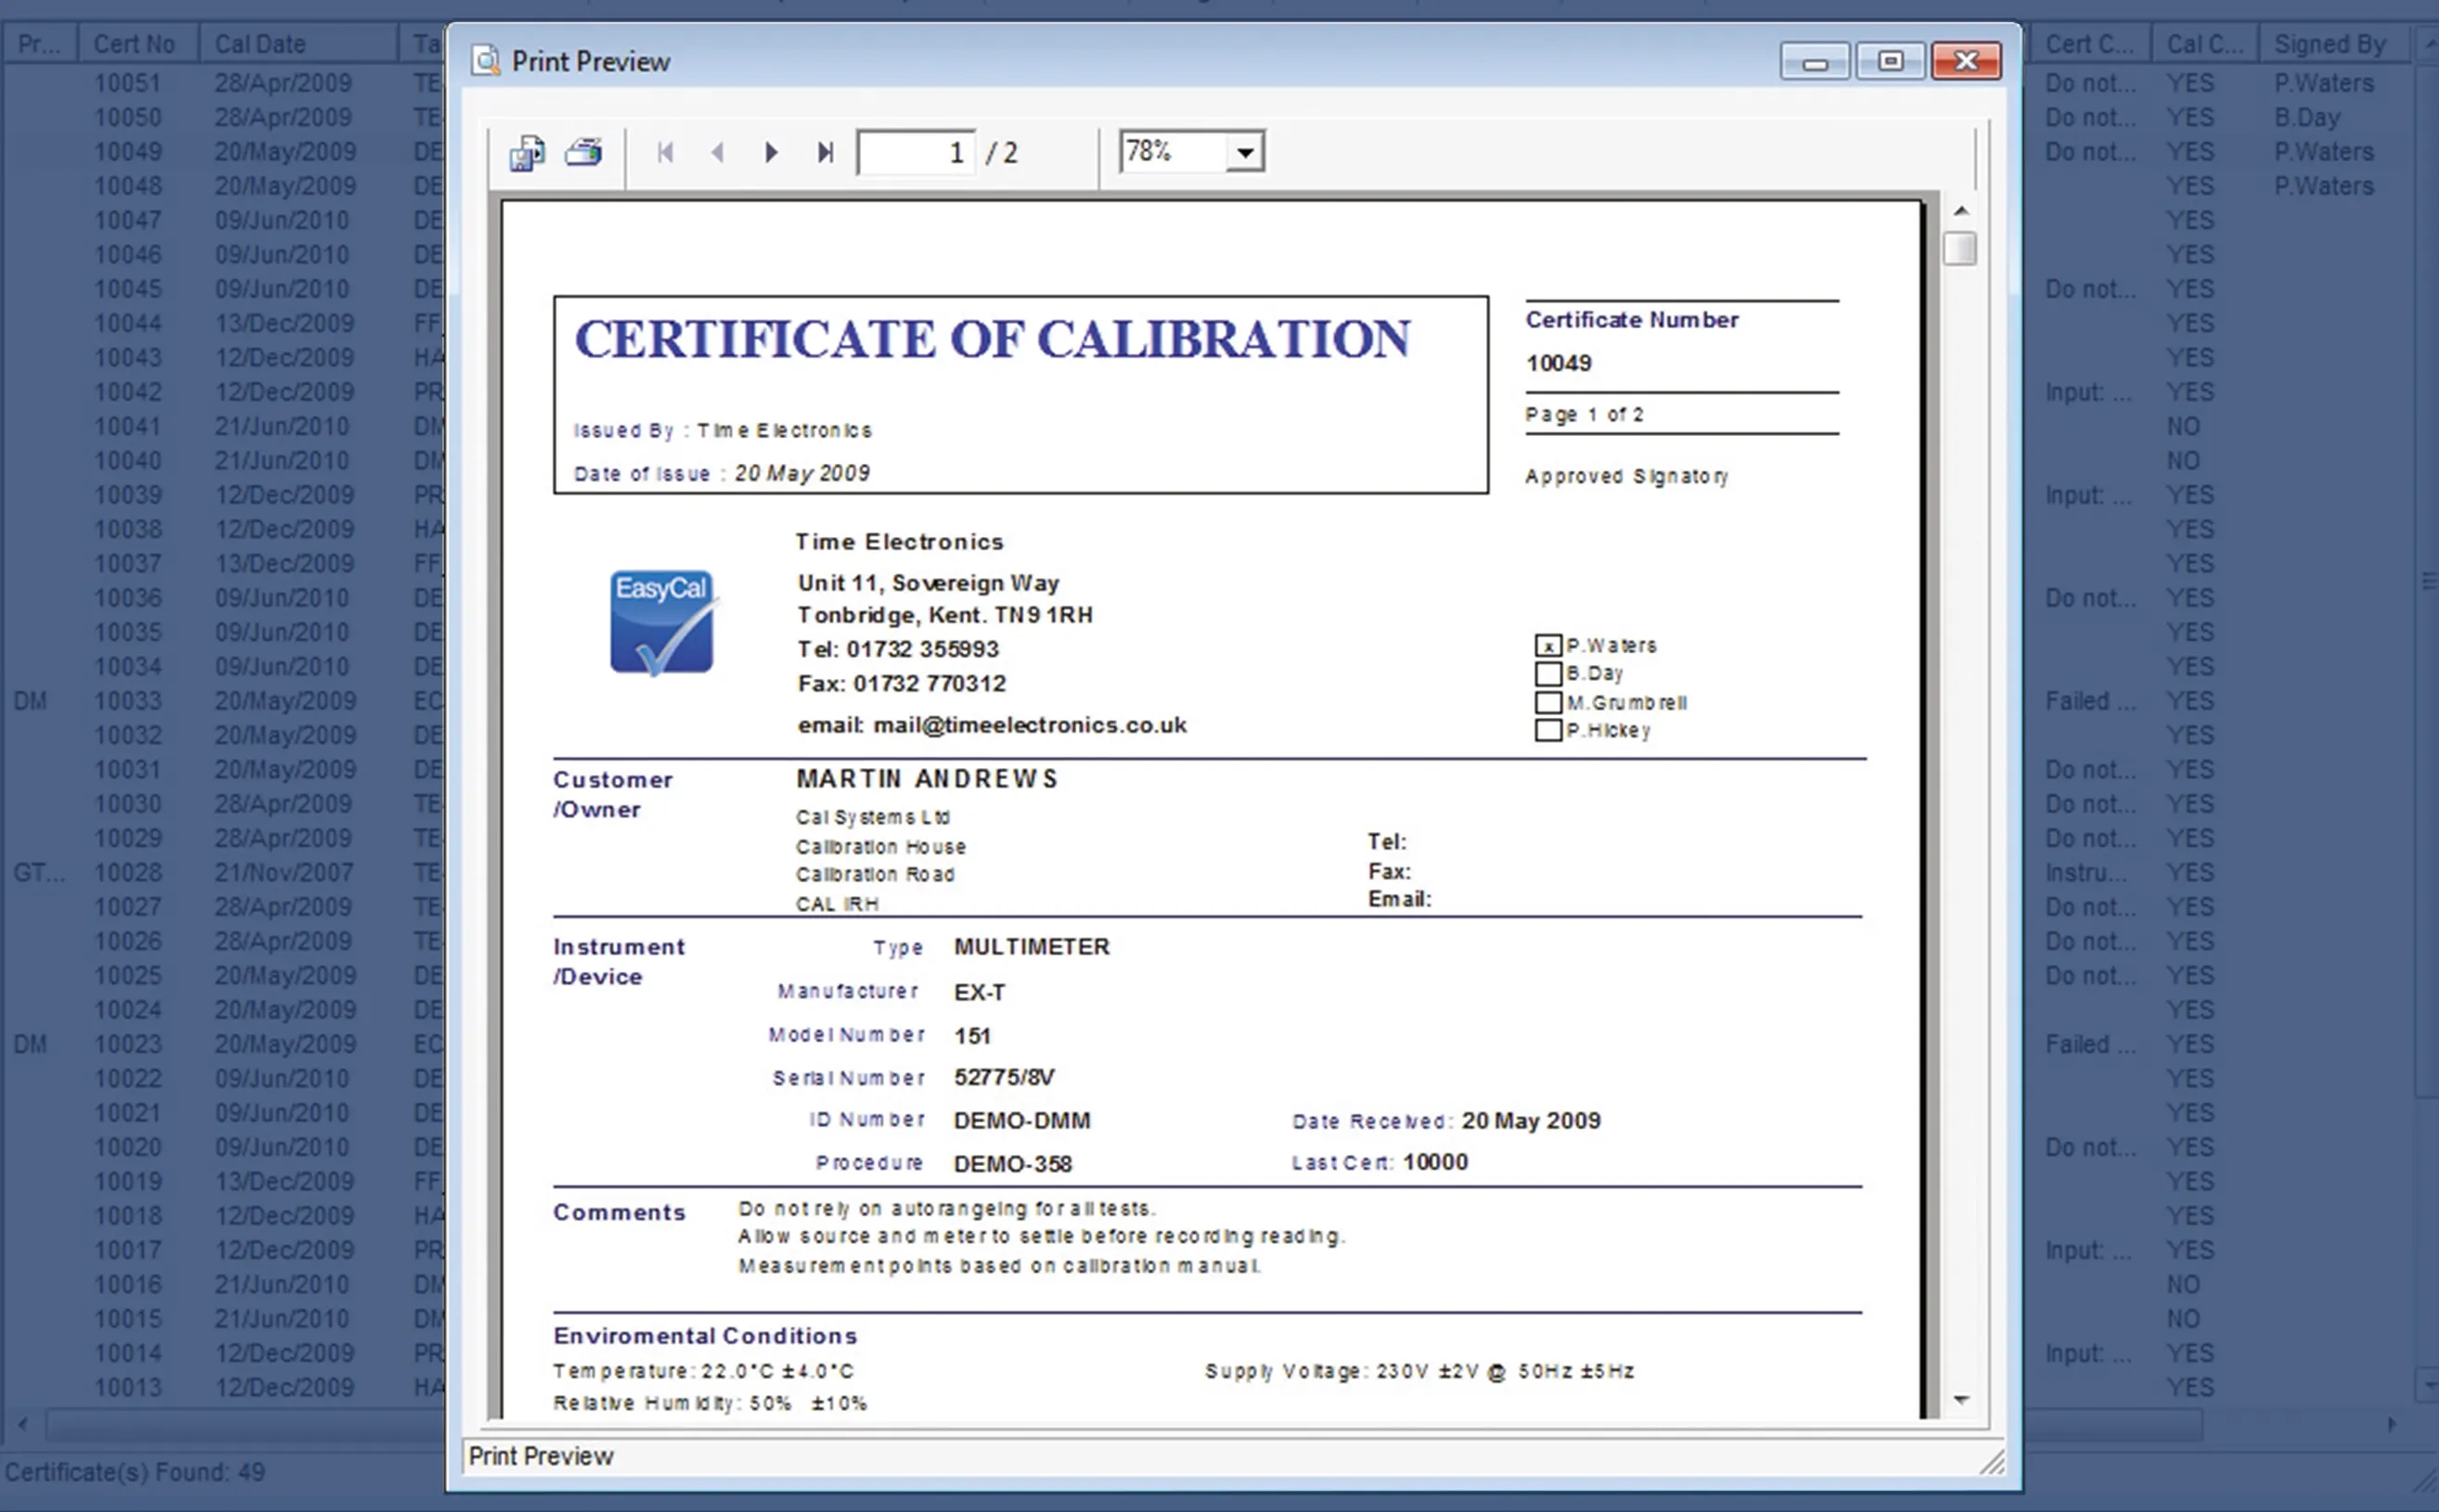
Task: Open the 78% zoom dropdown
Action: (x=1244, y=153)
